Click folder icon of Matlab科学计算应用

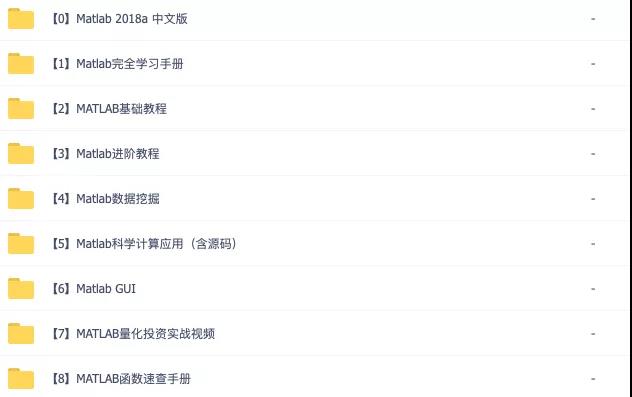point(21,243)
